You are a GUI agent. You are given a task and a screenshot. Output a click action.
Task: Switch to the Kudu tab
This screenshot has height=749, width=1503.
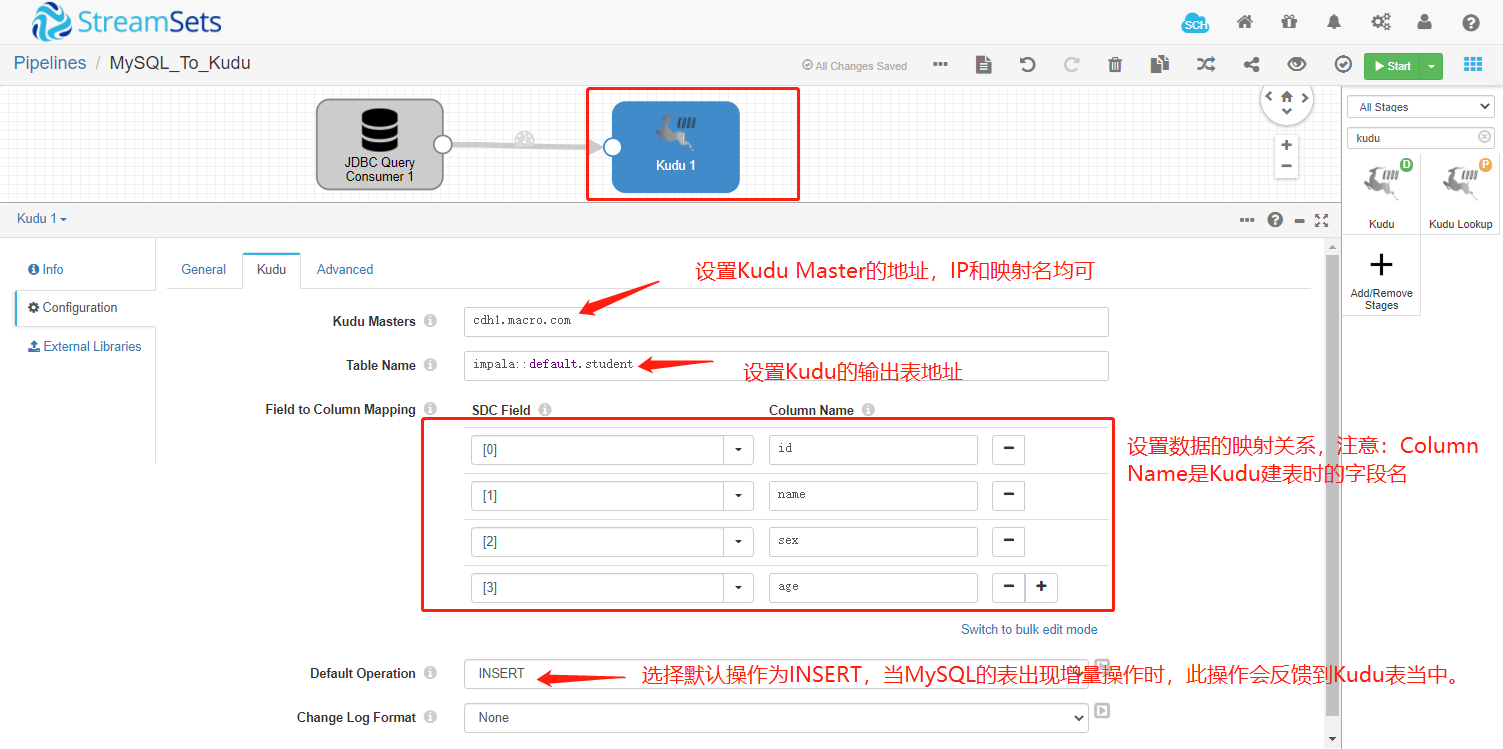pyautogui.click(x=271, y=270)
